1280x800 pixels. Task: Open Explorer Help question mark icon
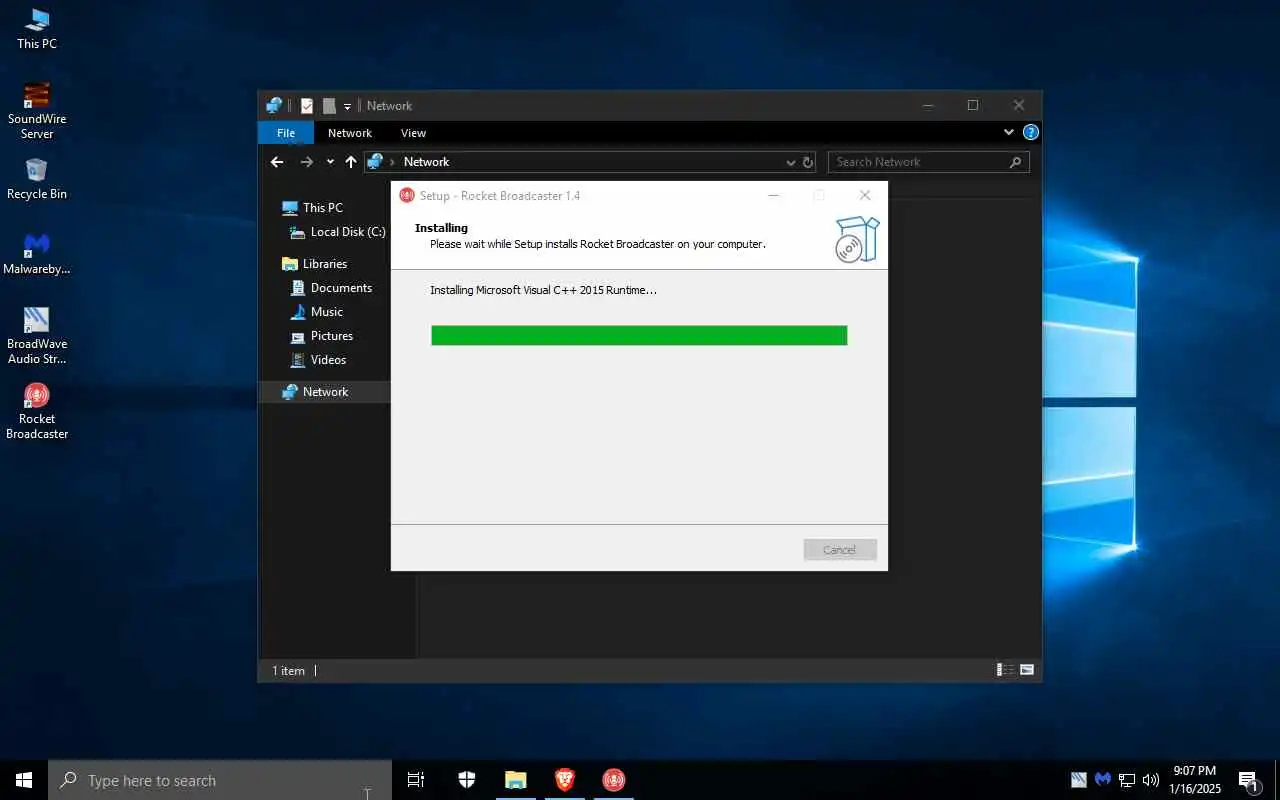click(x=1031, y=132)
